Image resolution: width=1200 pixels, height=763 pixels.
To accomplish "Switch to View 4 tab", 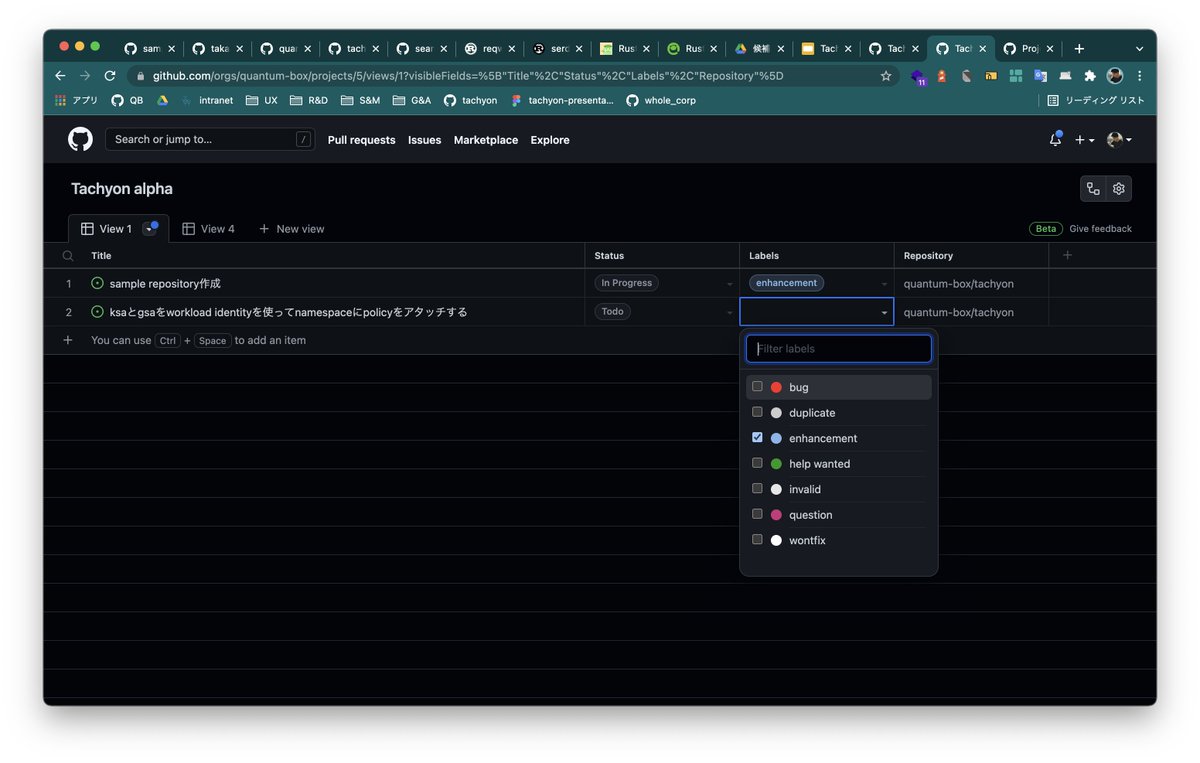I will coord(208,229).
